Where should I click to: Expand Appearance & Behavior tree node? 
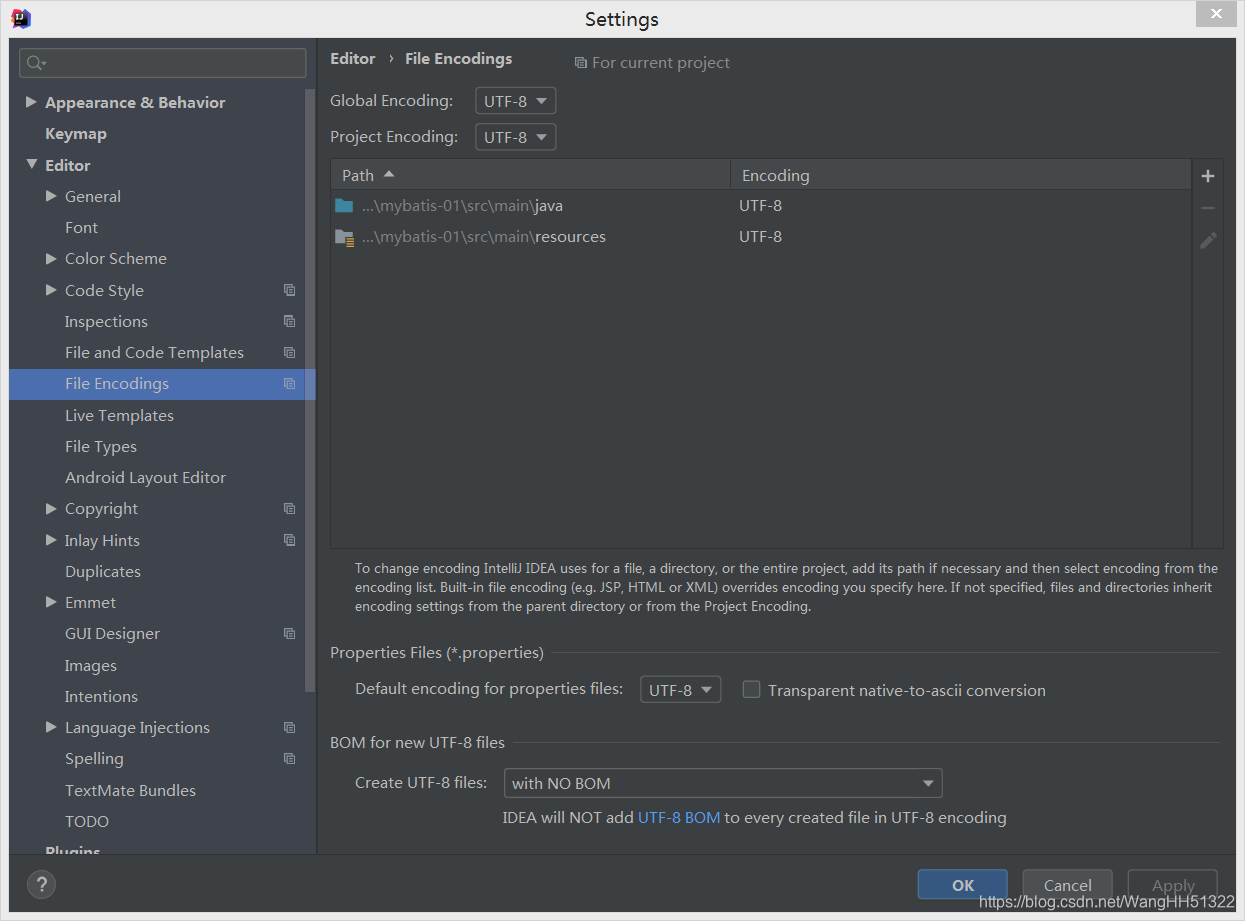(x=31, y=102)
